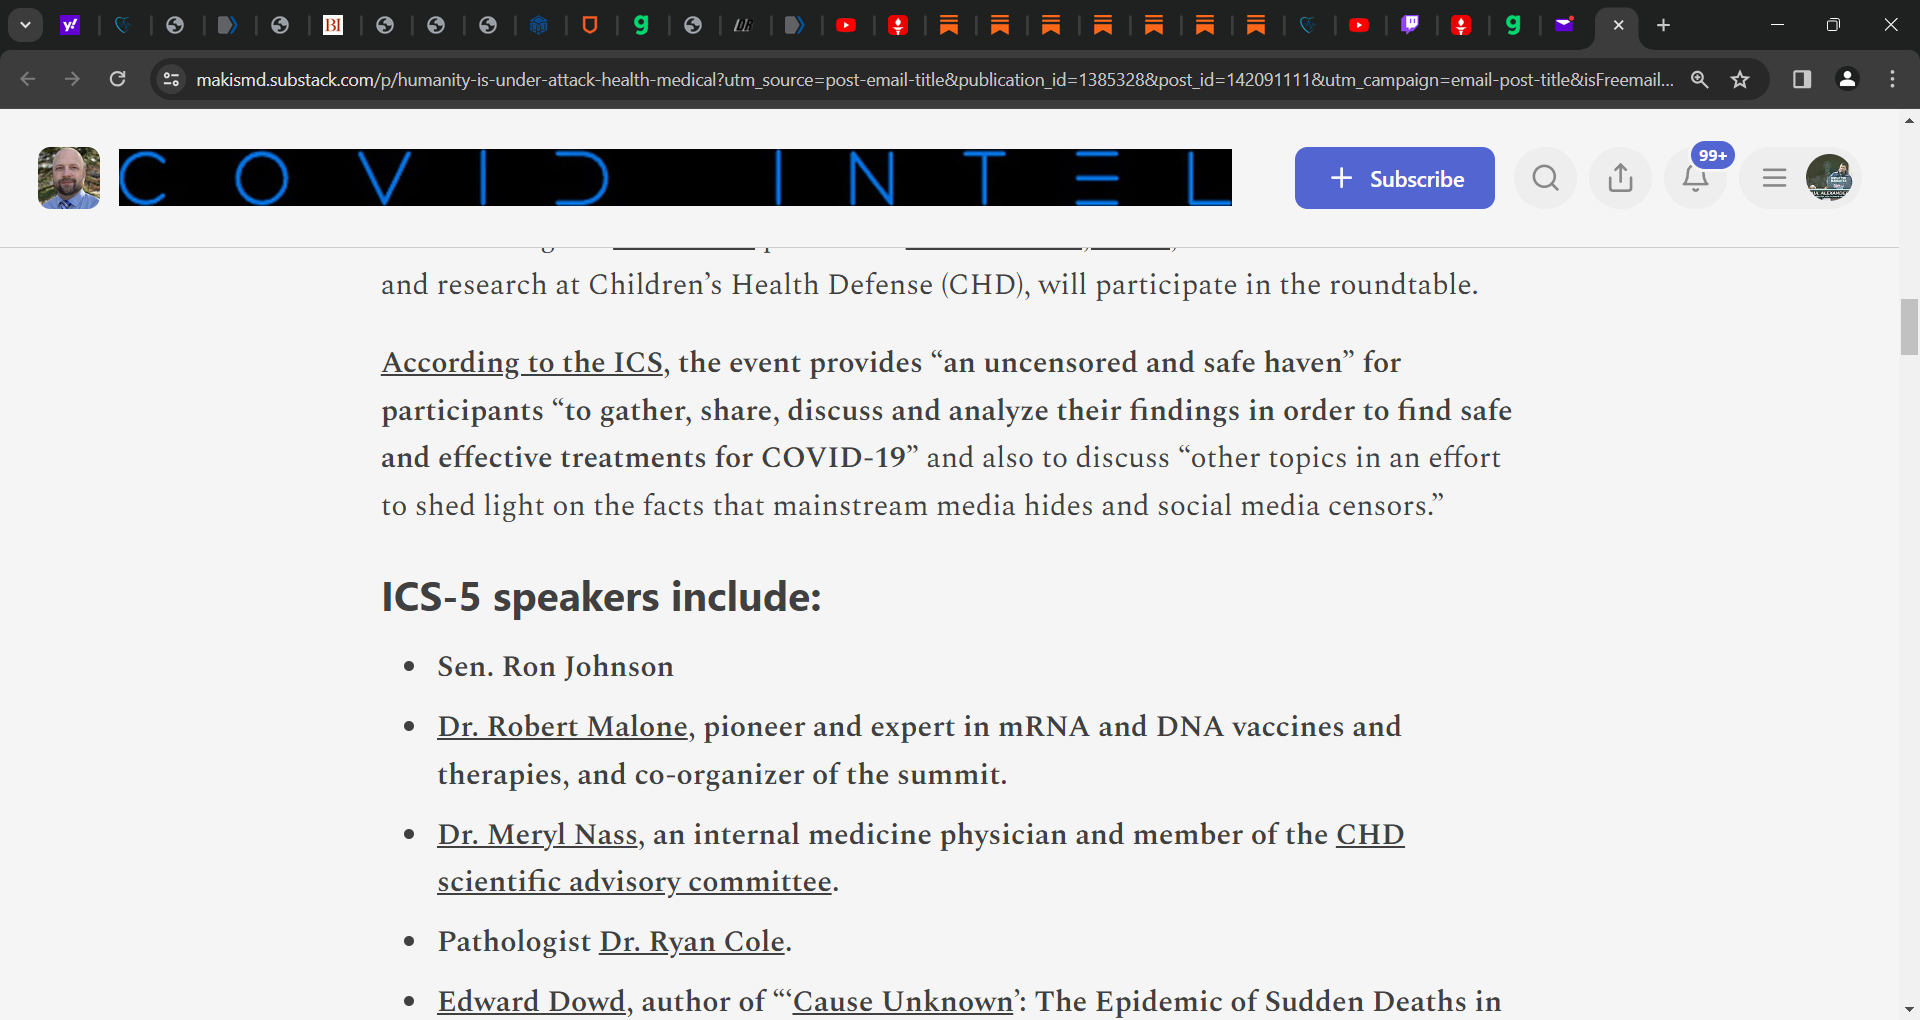Open the 'scientific advisory committee' link

tap(635, 881)
